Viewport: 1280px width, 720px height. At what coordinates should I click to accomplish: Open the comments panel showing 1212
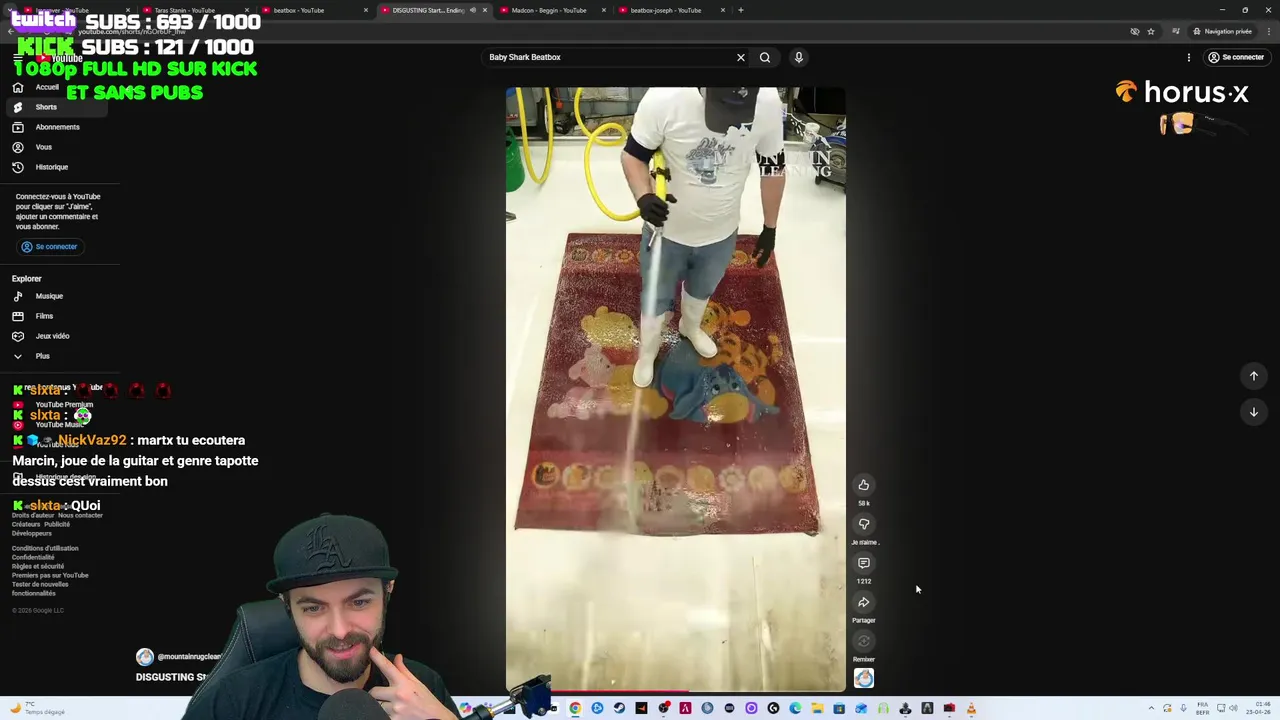point(864,563)
